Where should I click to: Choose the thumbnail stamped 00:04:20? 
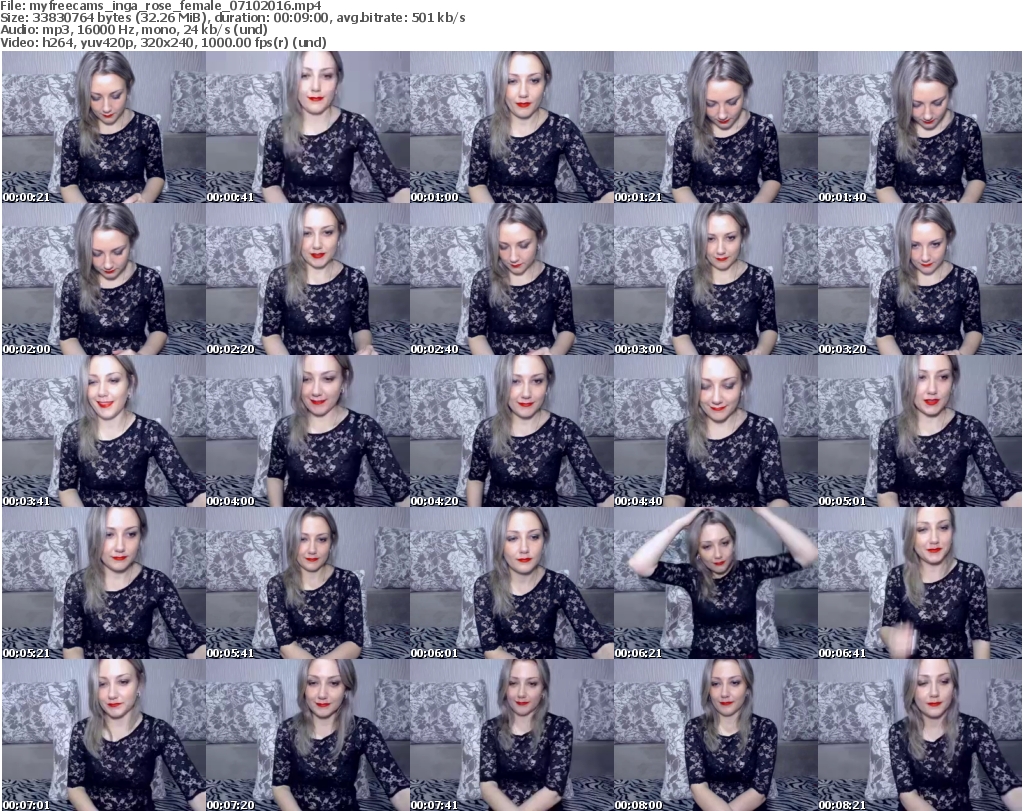click(x=511, y=431)
